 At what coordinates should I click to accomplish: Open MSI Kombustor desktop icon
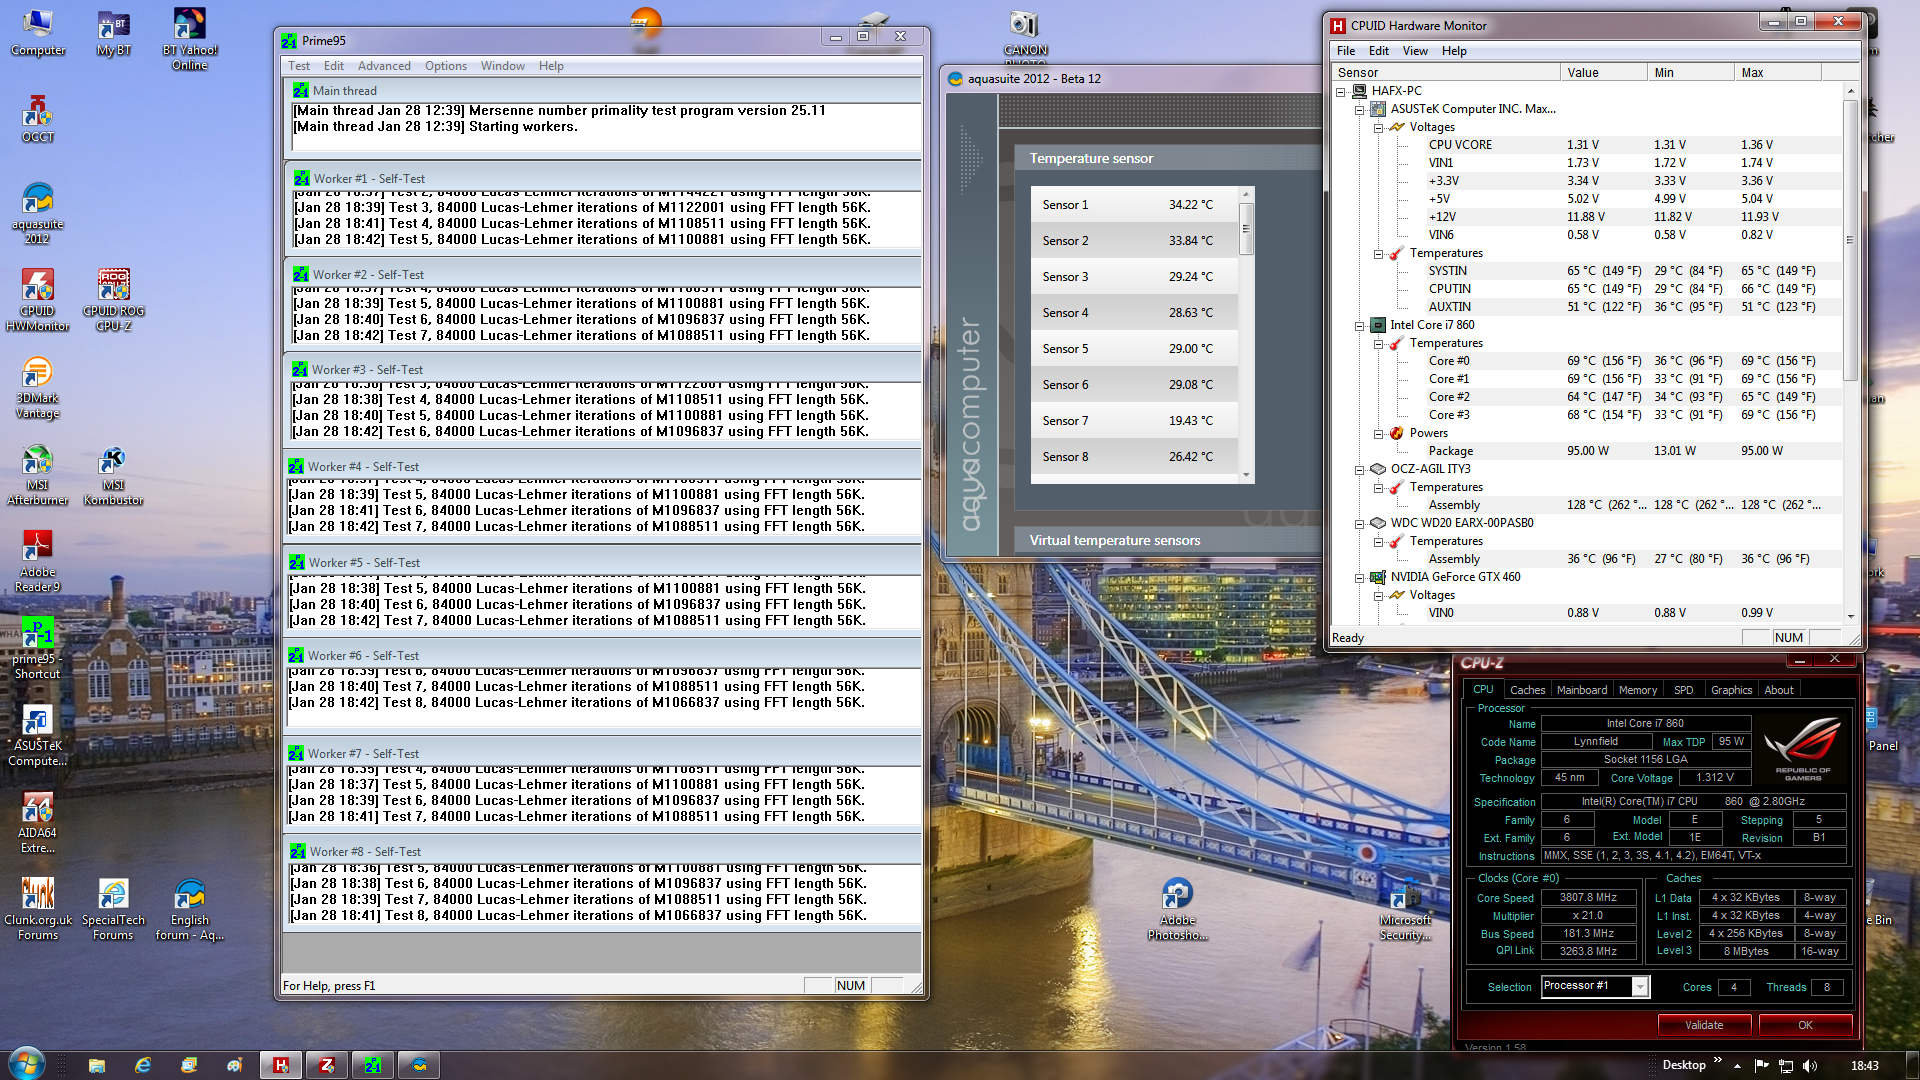(113, 474)
